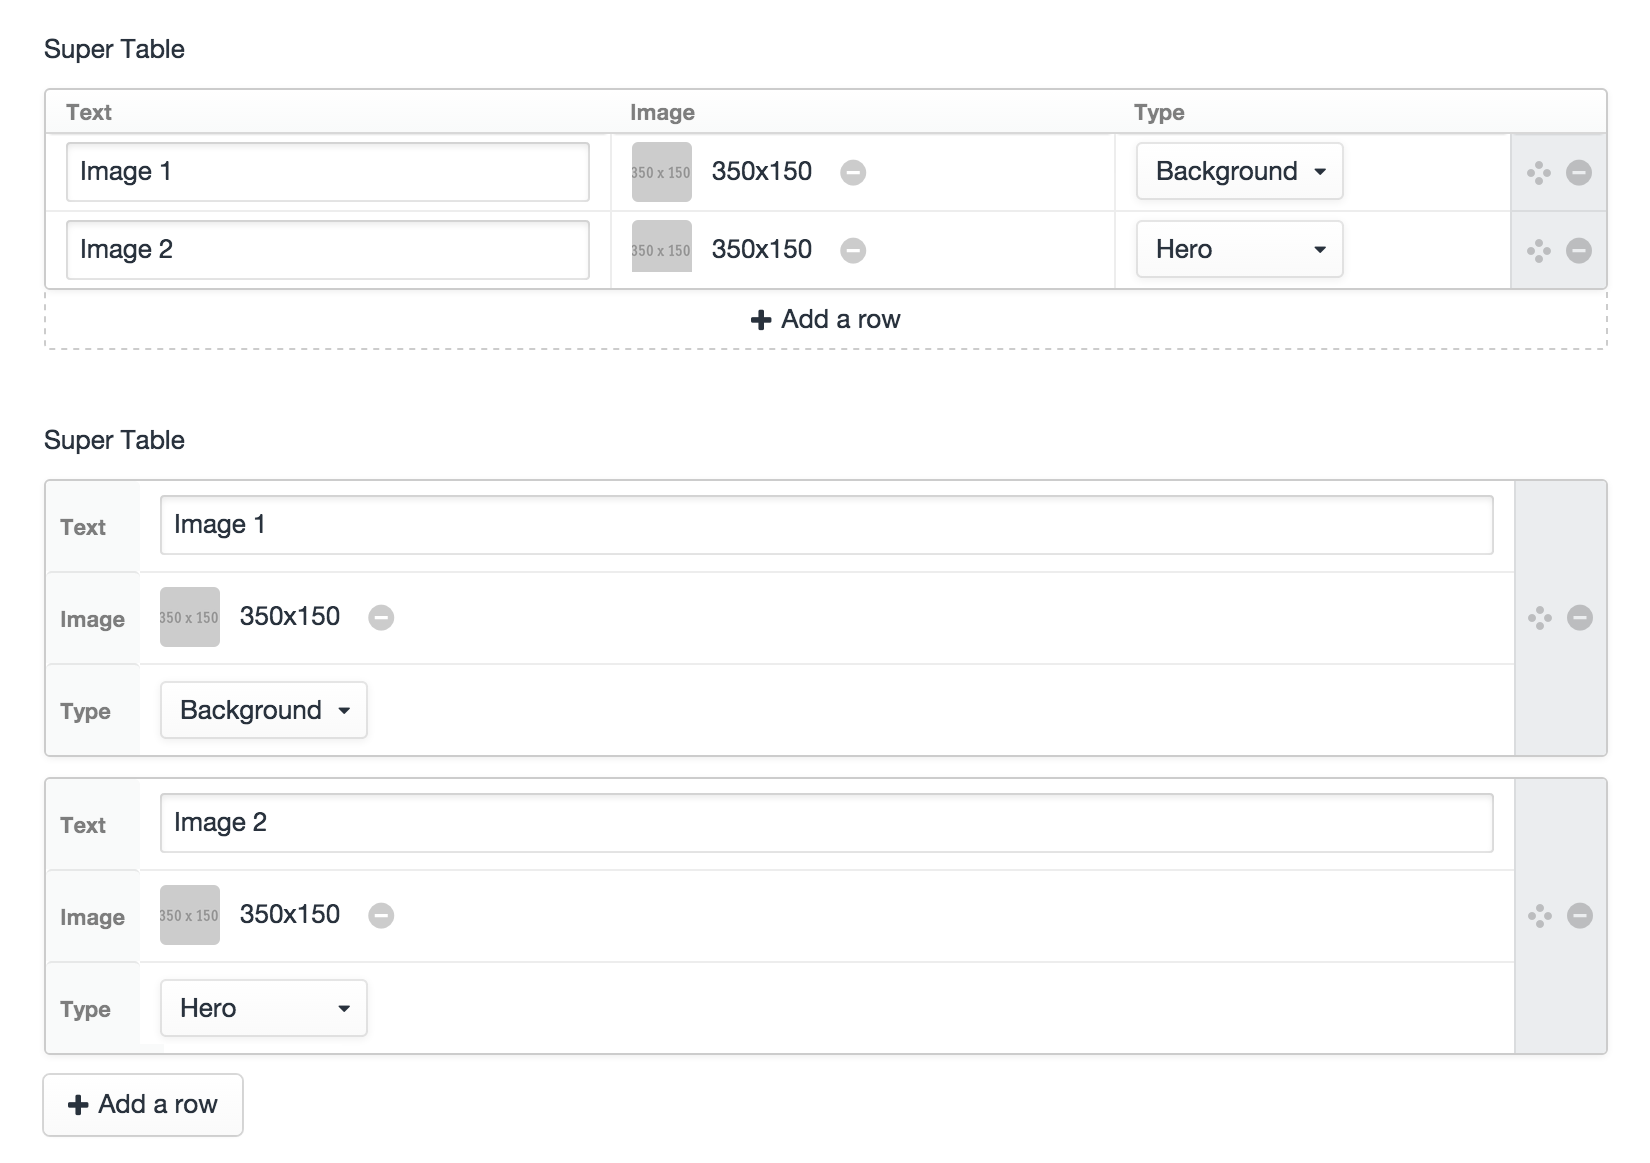Remove the 350x150 image in the stacked Image 2 block

coord(381,915)
